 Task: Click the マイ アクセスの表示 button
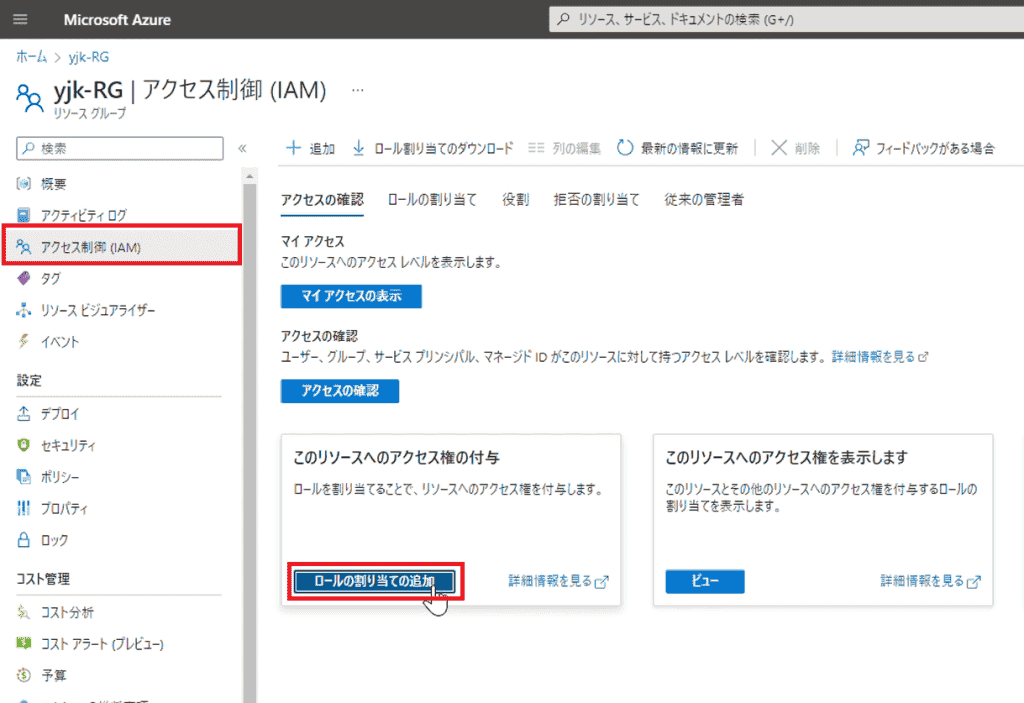pyautogui.click(x=351, y=296)
